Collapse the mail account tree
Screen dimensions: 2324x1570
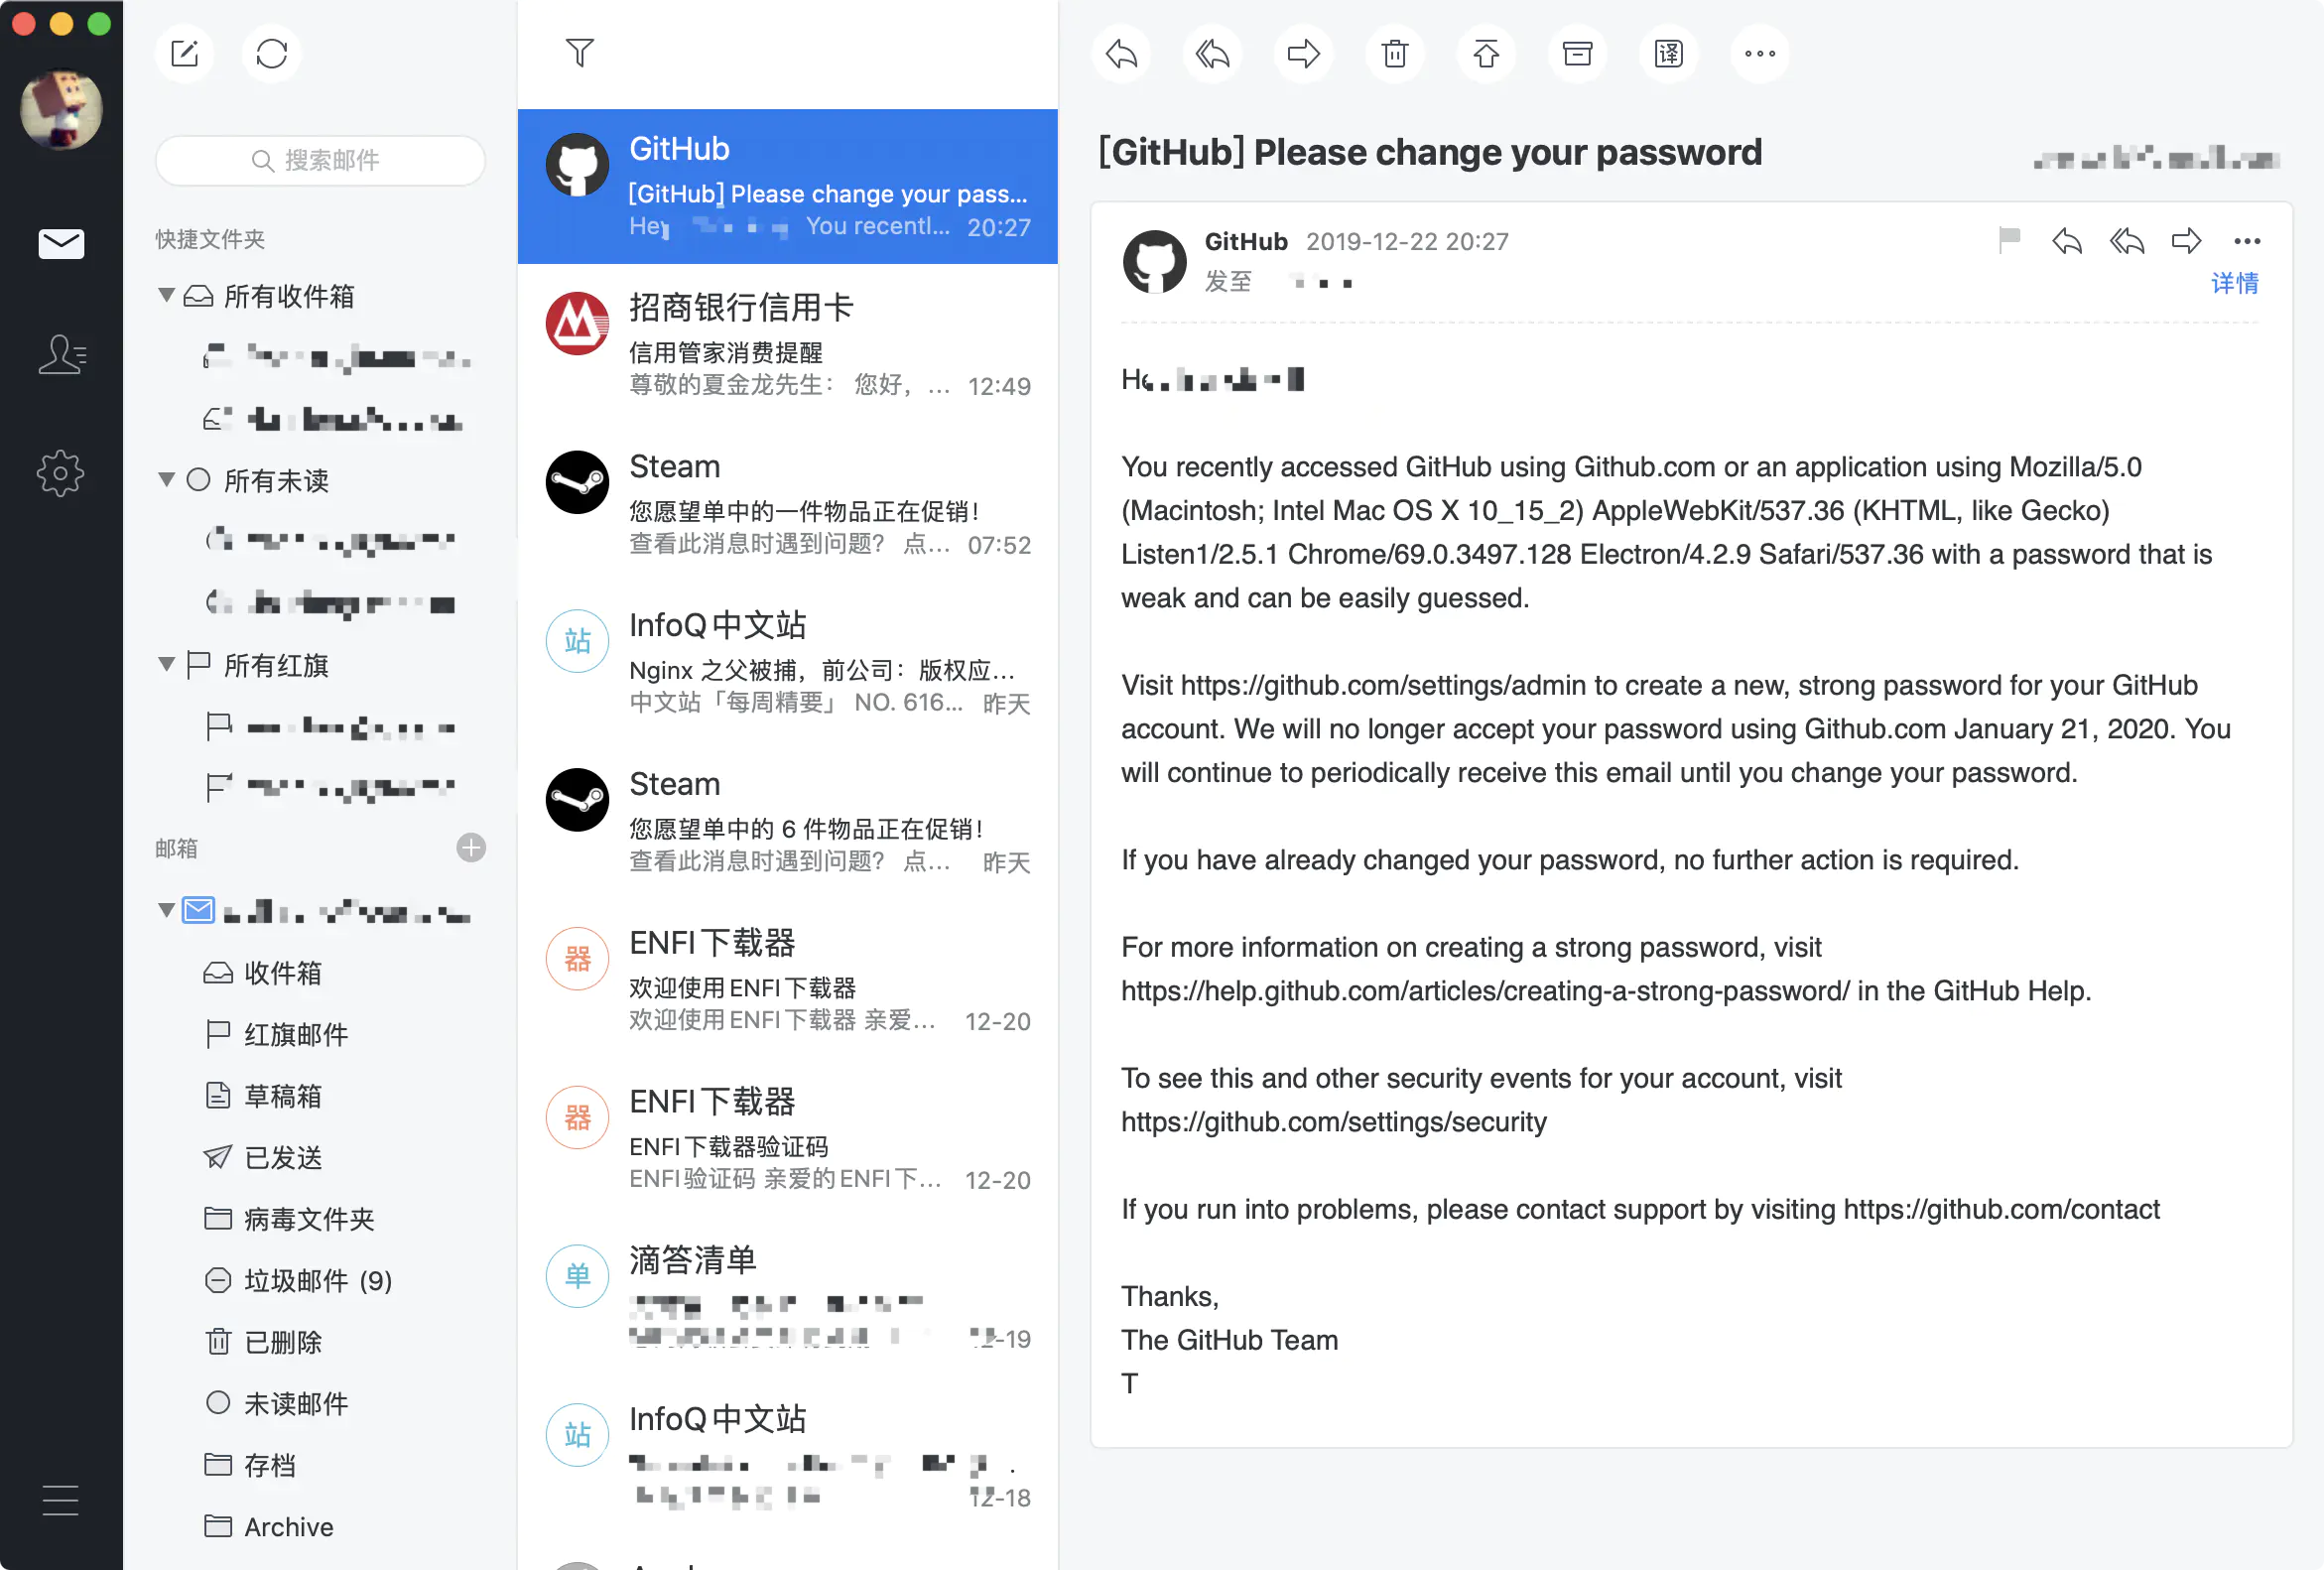pyautogui.click(x=167, y=911)
